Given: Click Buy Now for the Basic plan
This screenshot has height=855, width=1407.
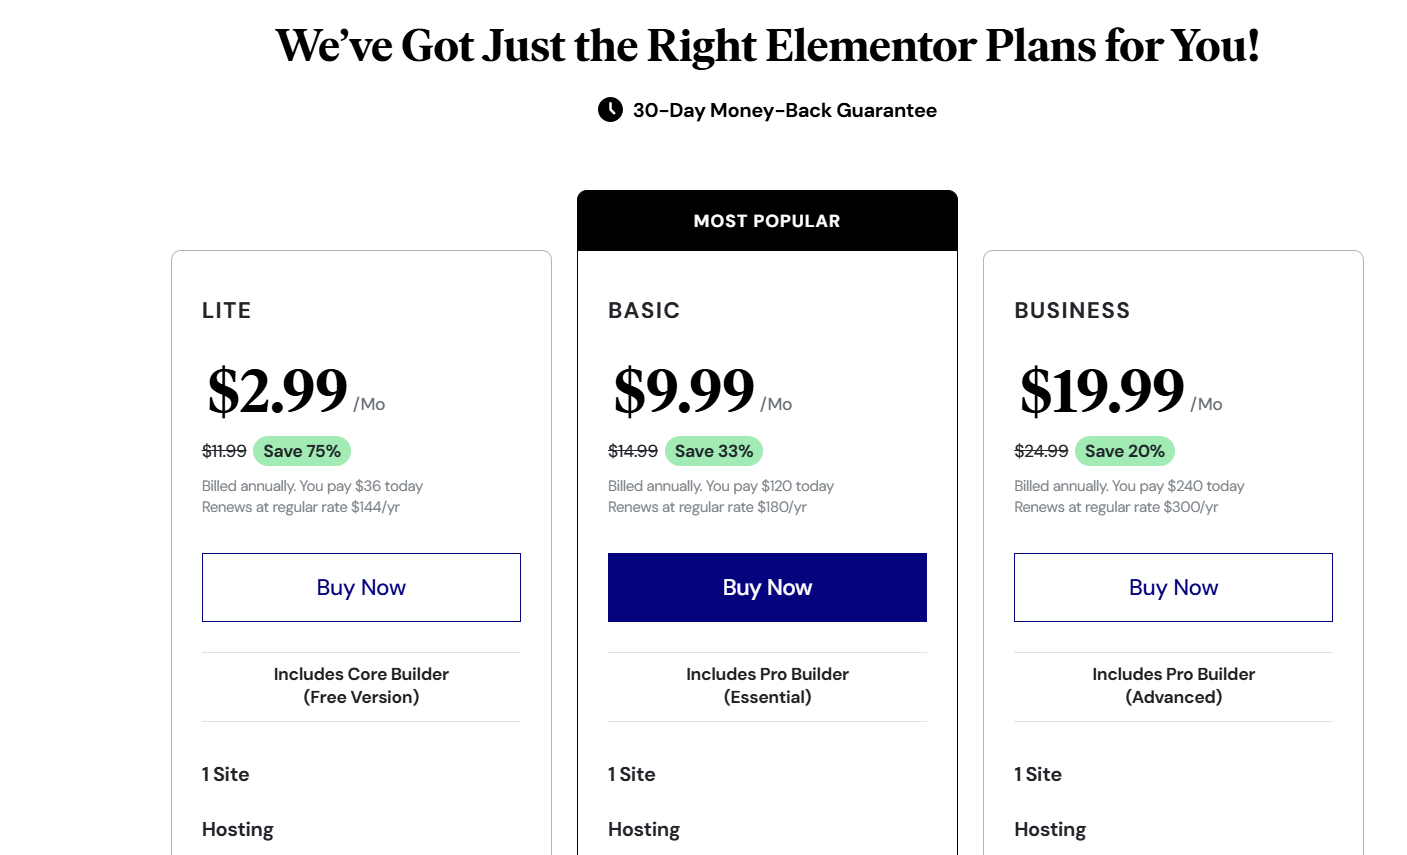Looking at the screenshot, I should point(767,587).
